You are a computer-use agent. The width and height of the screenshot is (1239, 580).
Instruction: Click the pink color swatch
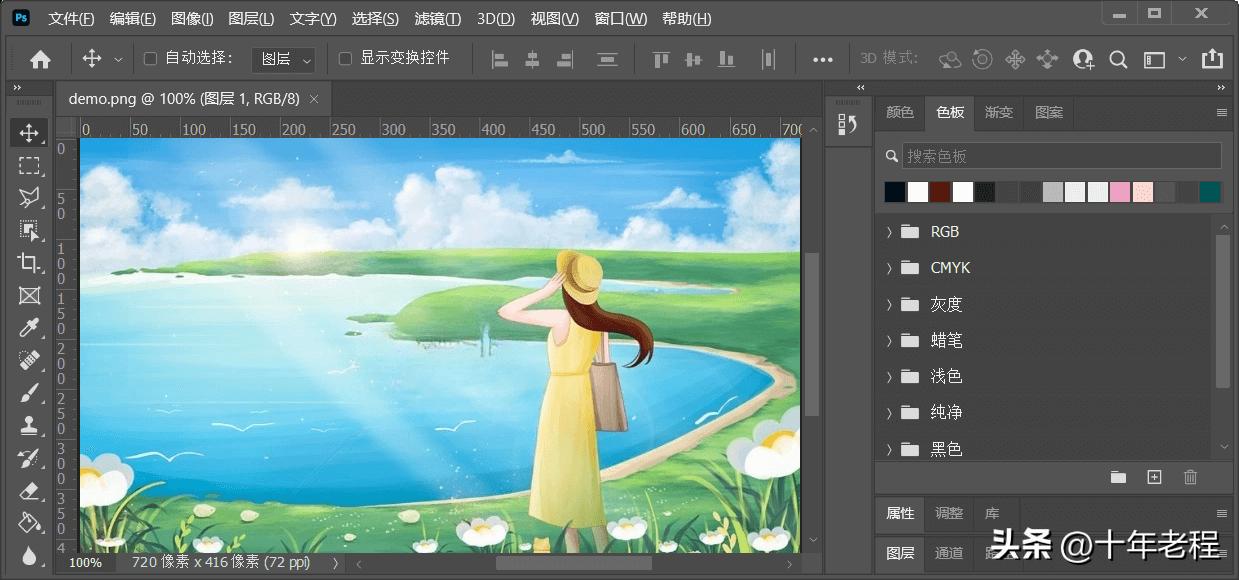pos(1119,192)
